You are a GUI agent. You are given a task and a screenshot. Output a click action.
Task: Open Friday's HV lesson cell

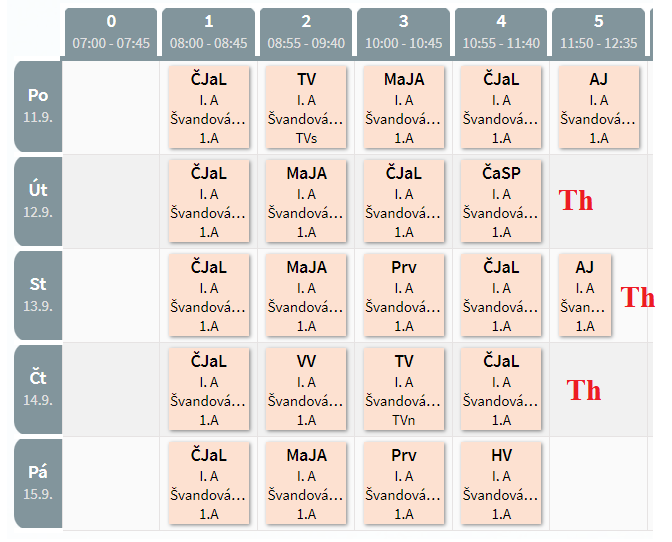click(501, 484)
